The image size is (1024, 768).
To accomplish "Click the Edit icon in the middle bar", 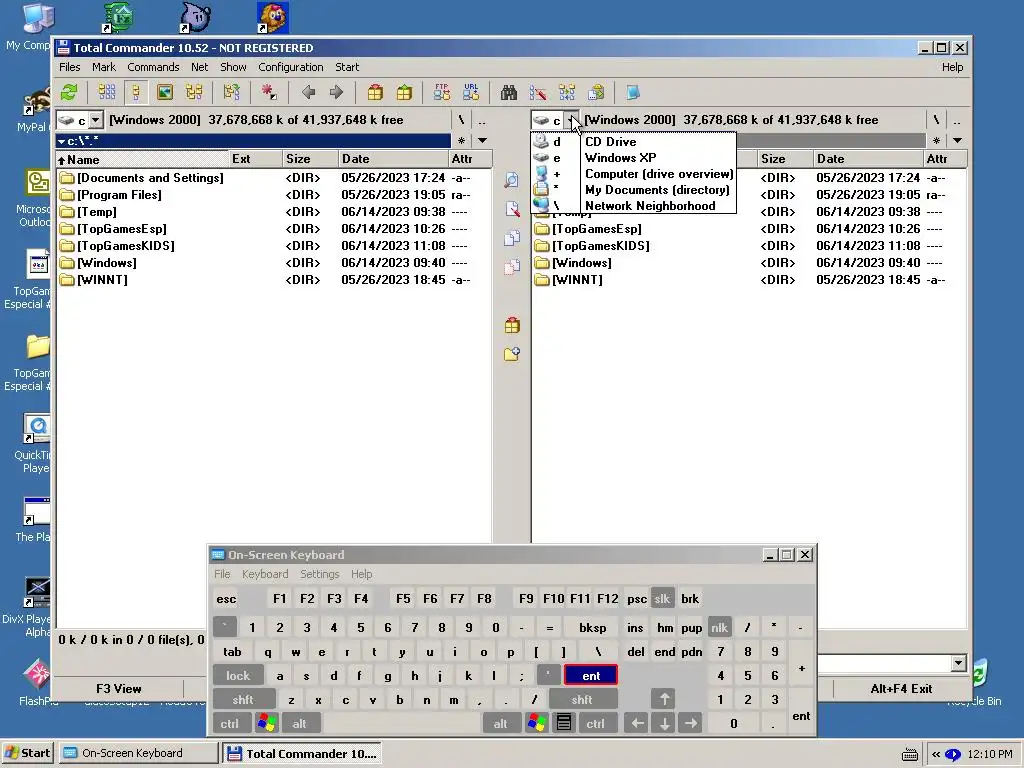I will (512, 209).
